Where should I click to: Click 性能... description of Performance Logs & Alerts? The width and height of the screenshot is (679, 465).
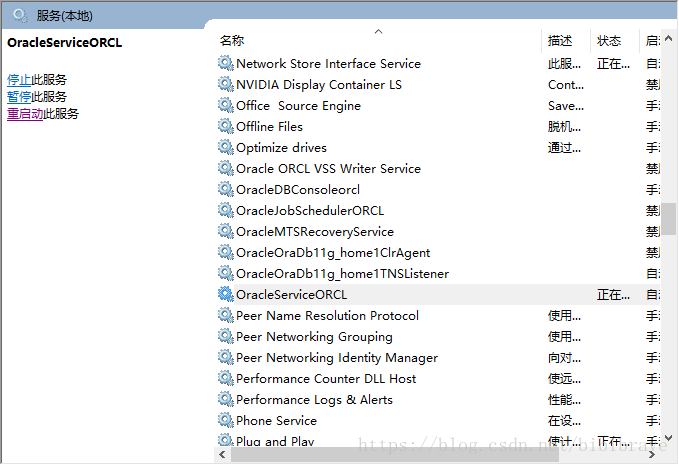tap(564, 400)
